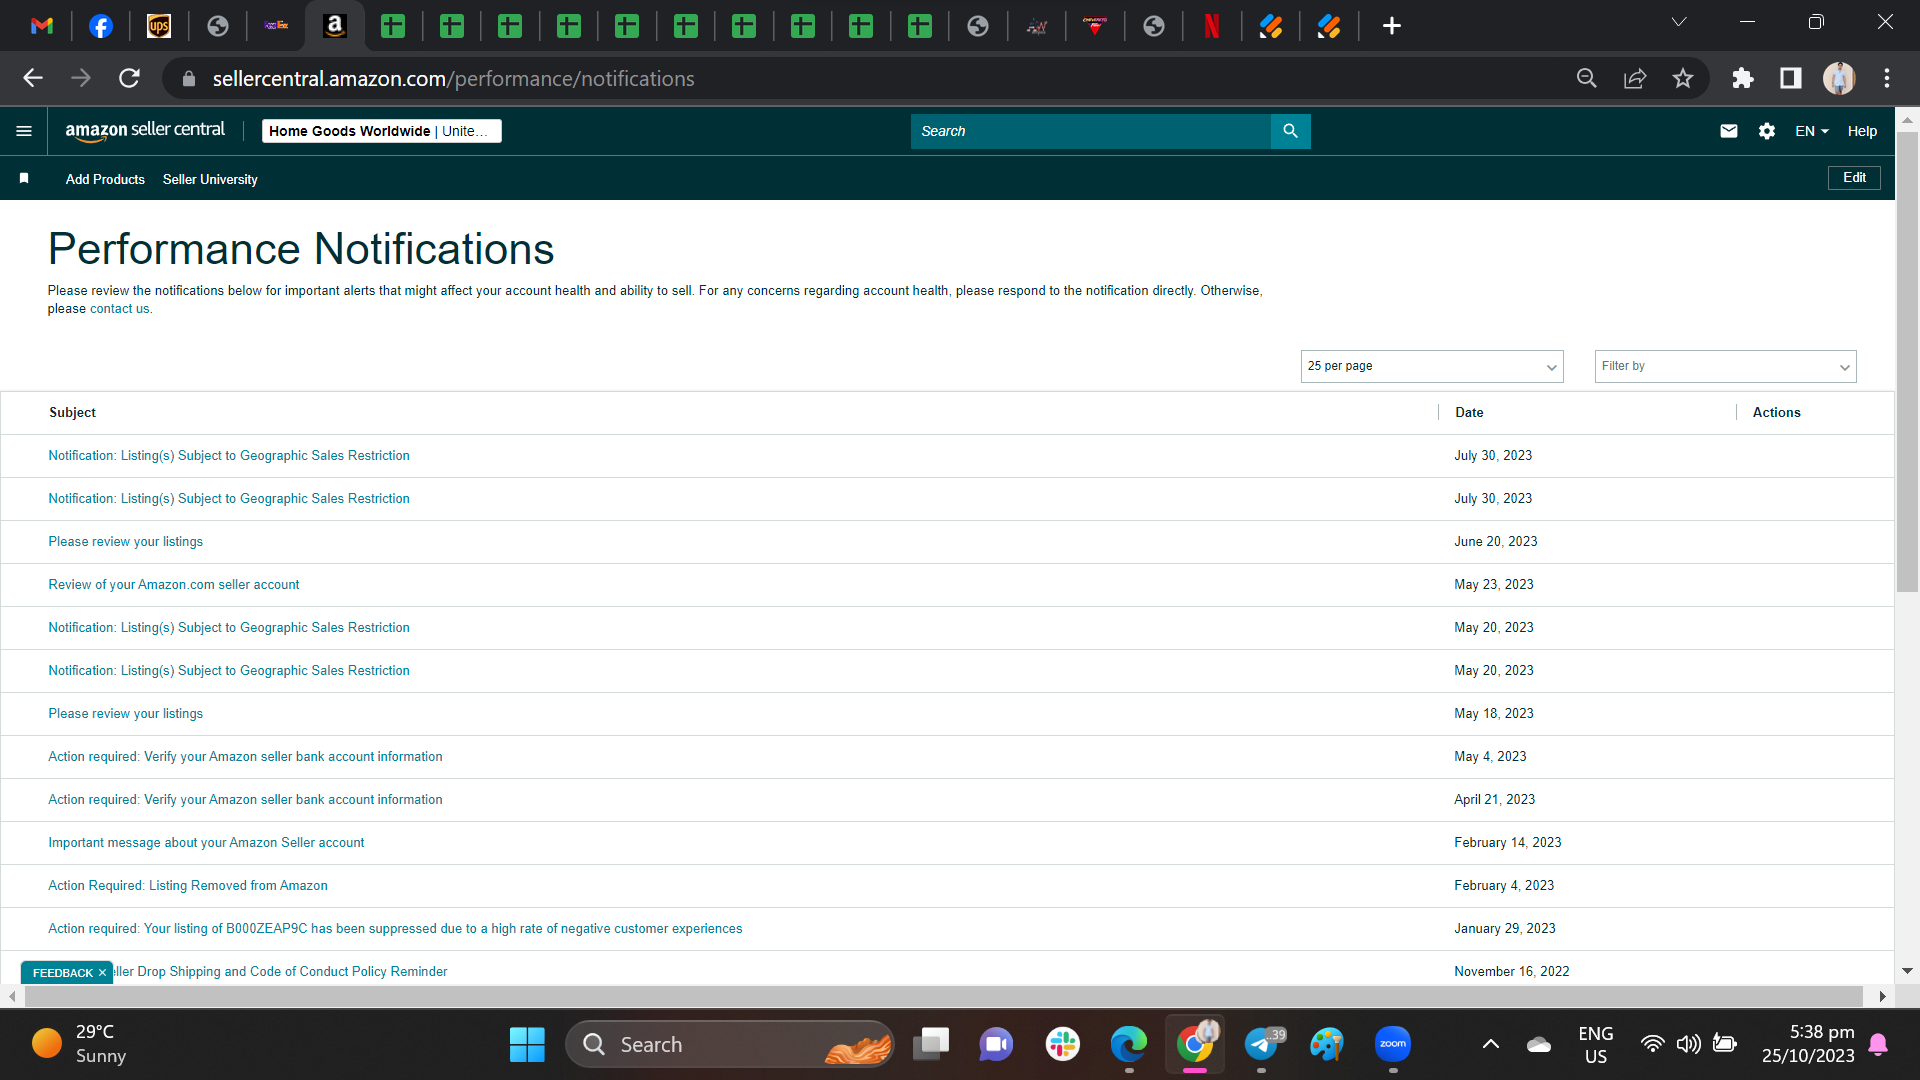
Task: Toggle the Chrome side panel icon
Action: (x=1791, y=78)
